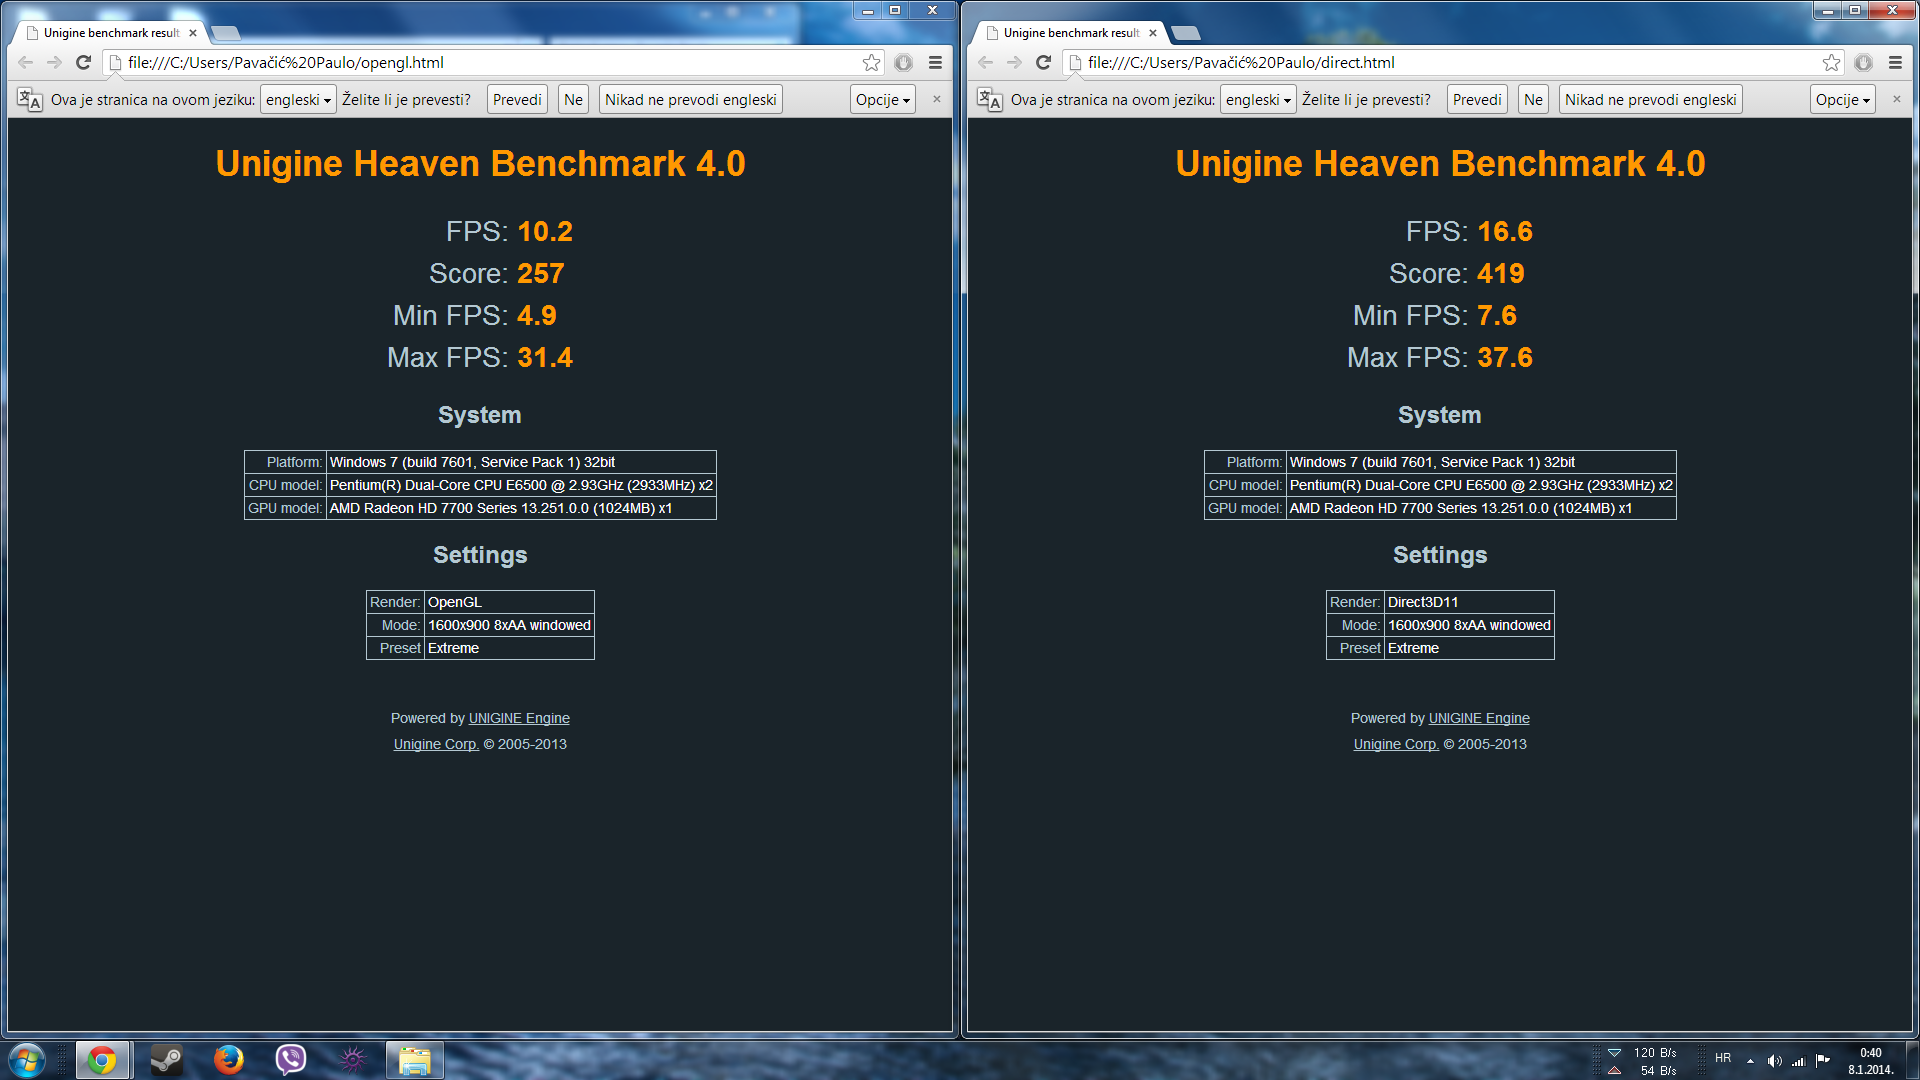Open Chrome menu in left window
The image size is (1920, 1080).
point(936,62)
